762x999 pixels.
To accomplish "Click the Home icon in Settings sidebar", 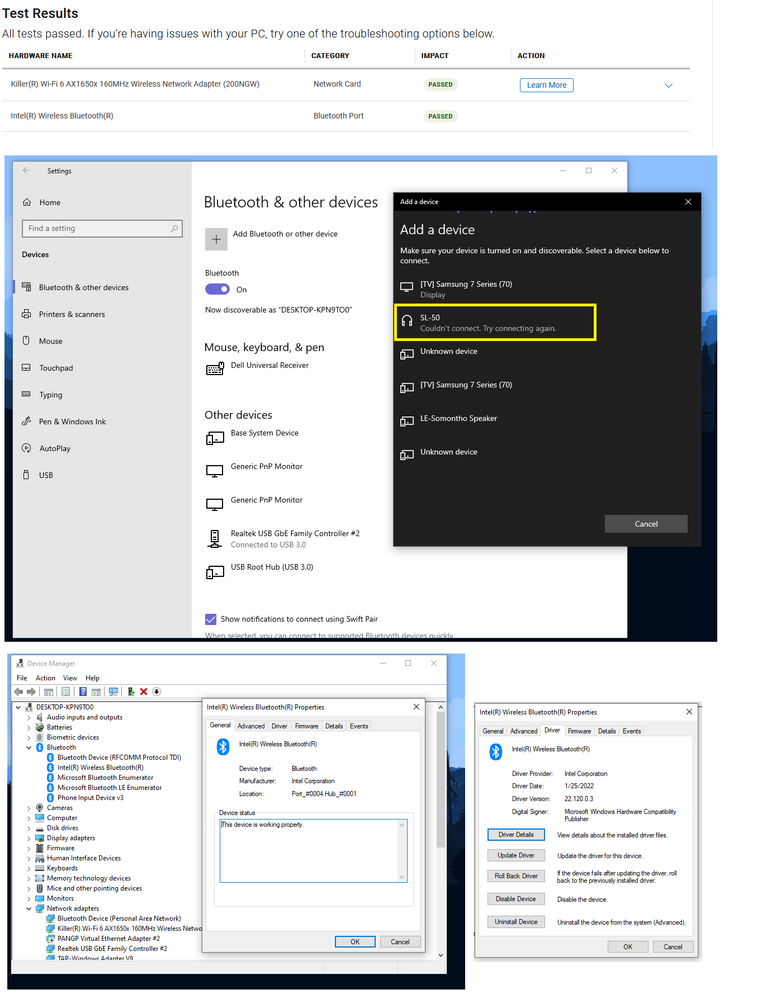I will (x=27, y=202).
